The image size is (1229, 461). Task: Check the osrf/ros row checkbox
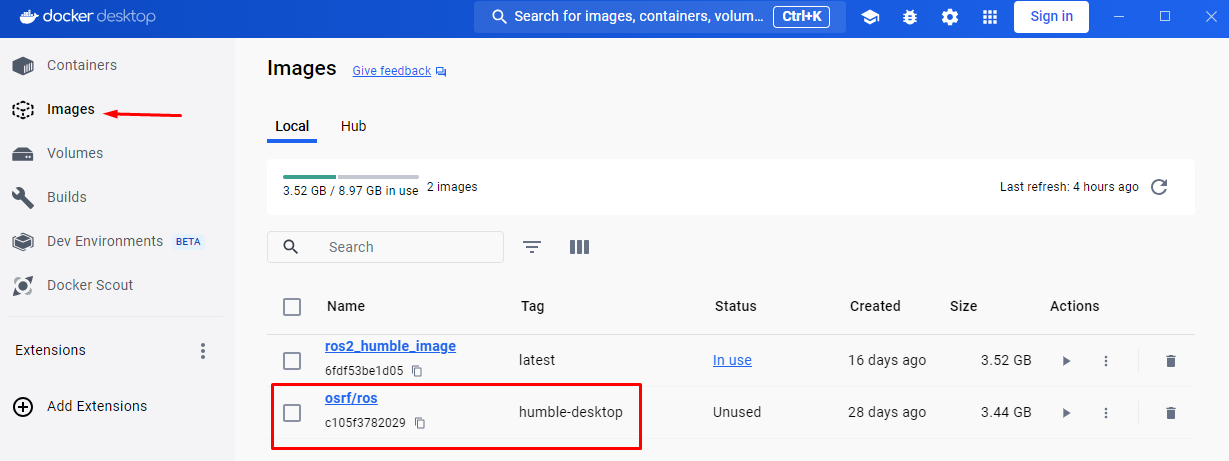click(x=292, y=413)
